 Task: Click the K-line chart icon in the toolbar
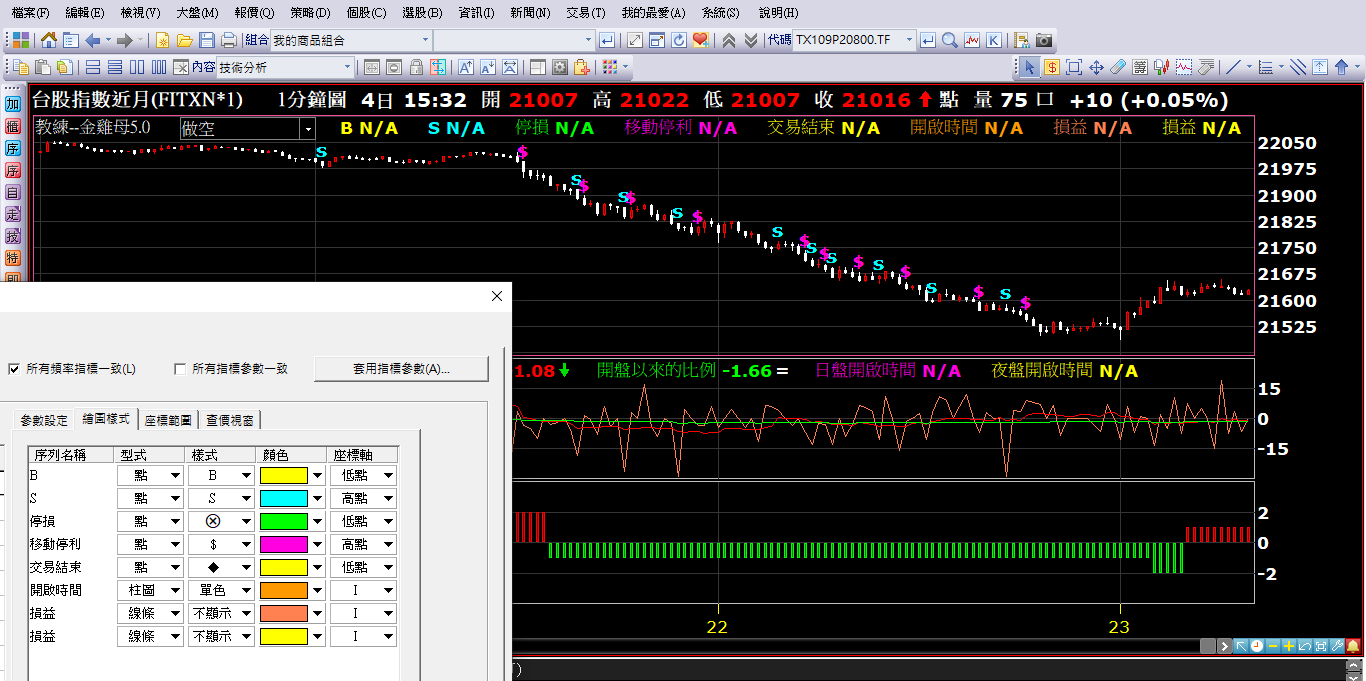point(994,40)
